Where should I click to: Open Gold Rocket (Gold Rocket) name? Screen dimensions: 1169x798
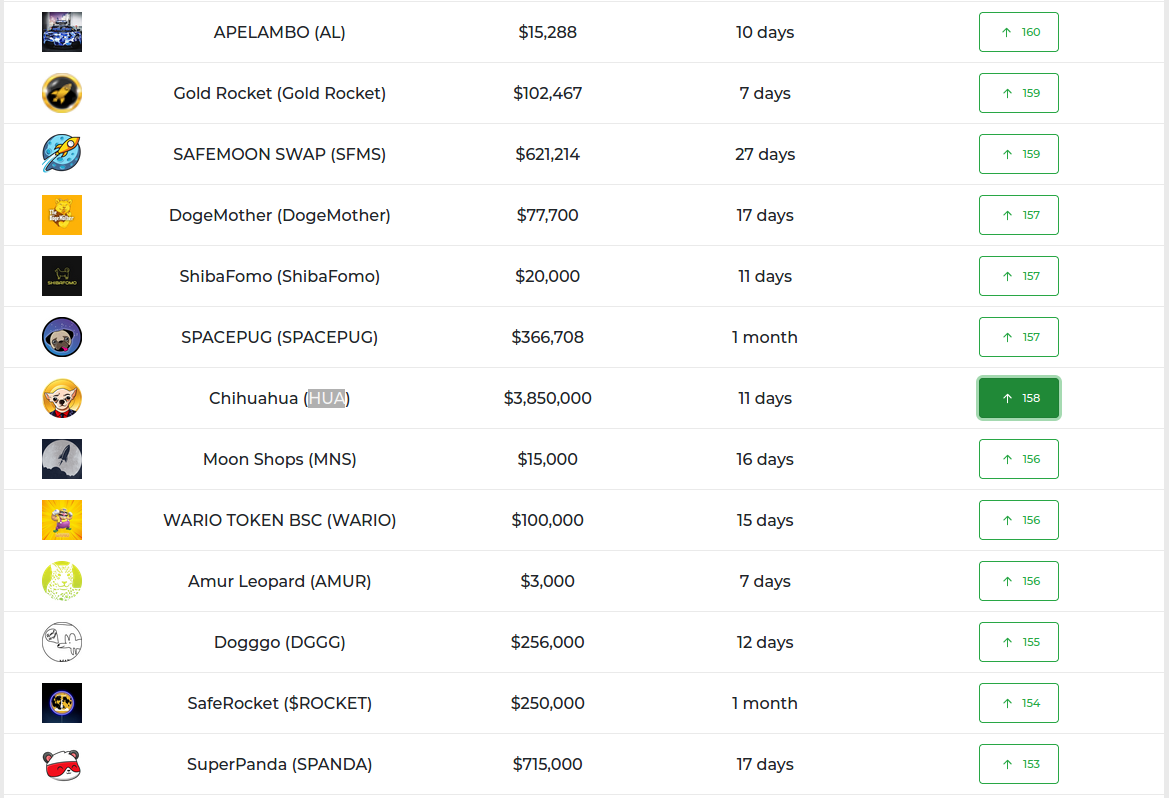pos(280,93)
